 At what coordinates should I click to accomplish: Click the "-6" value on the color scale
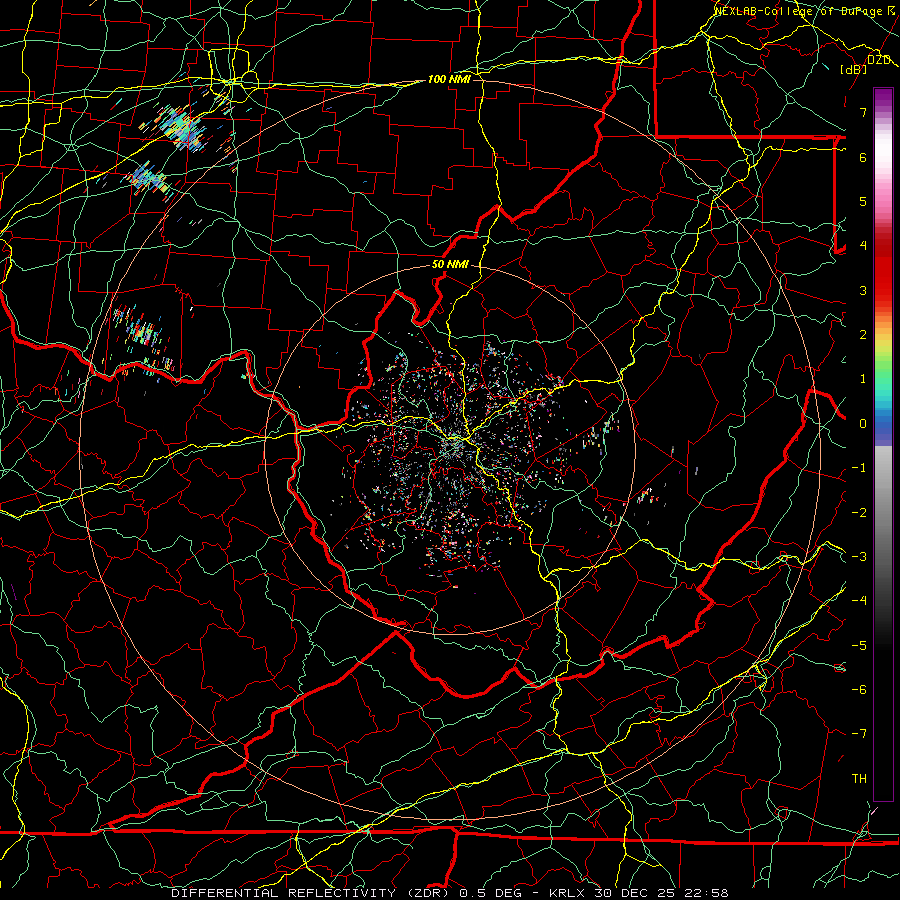[x=859, y=690]
